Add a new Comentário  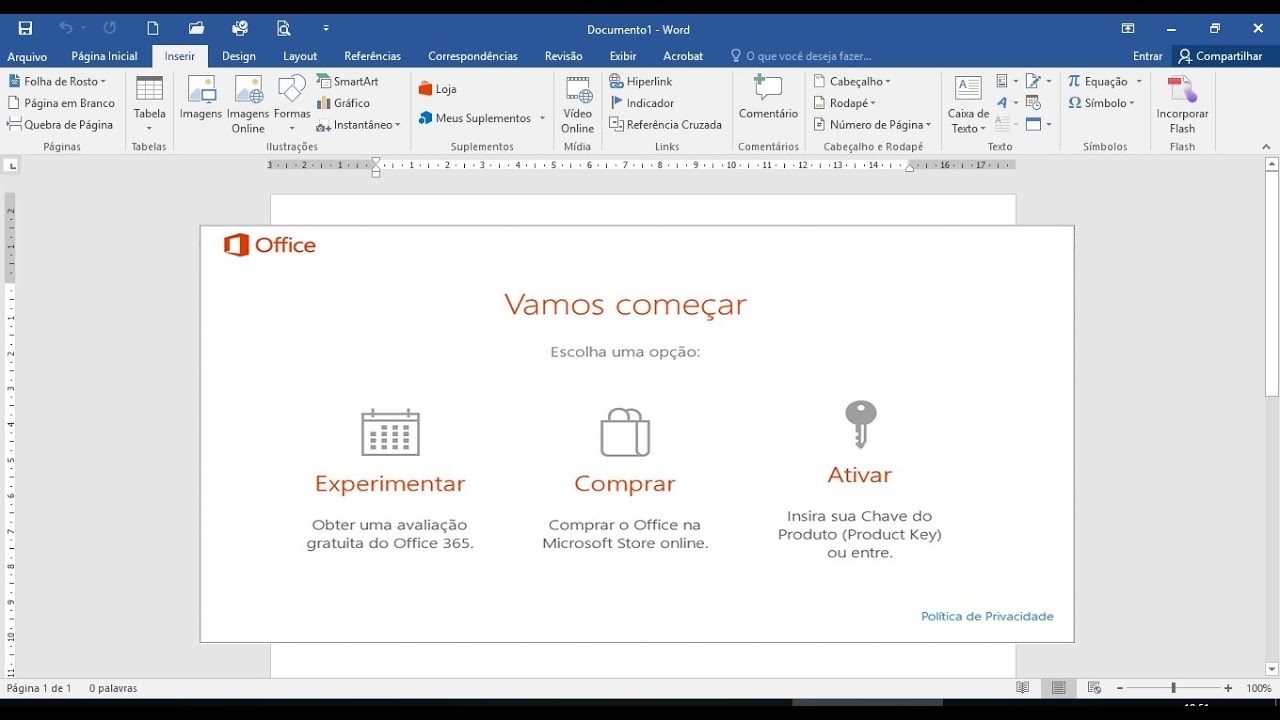pyautogui.click(x=768, y=98)
